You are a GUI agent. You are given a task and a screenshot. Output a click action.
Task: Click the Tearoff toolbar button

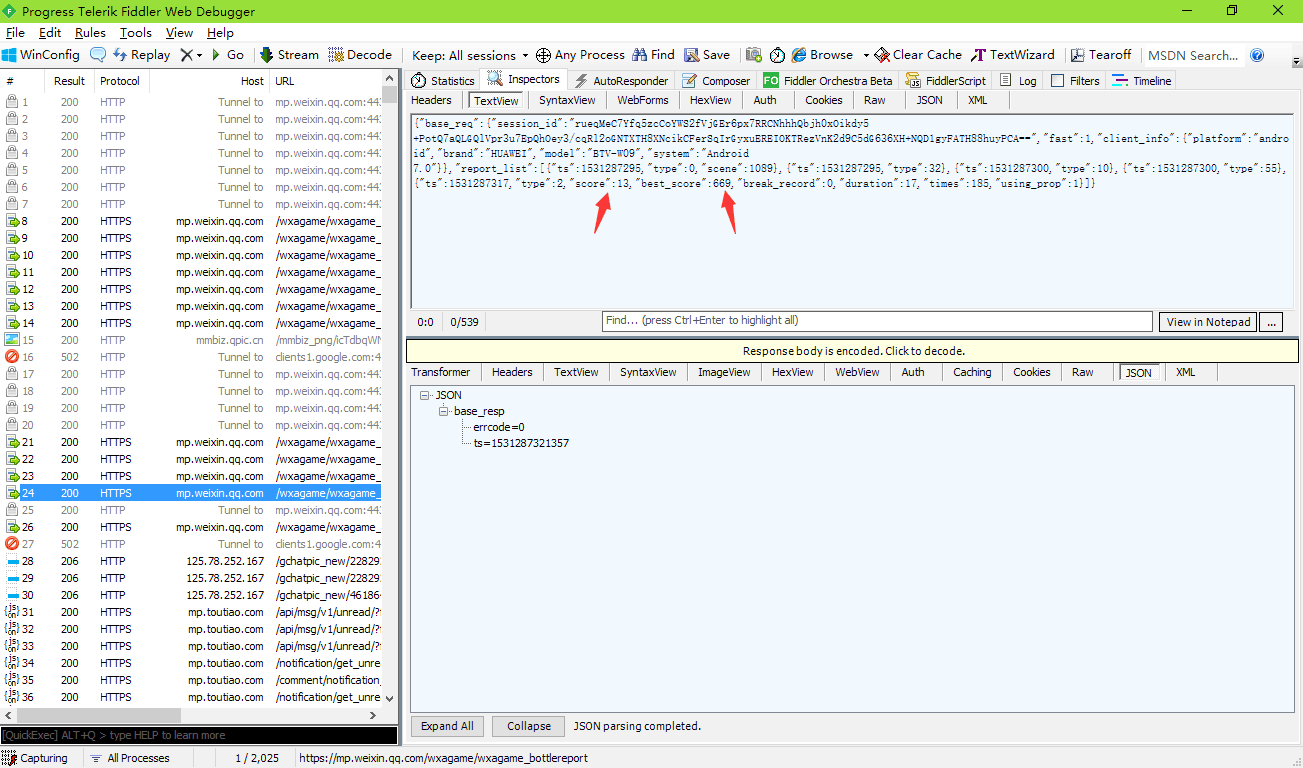pyautogui.click(x=1101, y=55)
